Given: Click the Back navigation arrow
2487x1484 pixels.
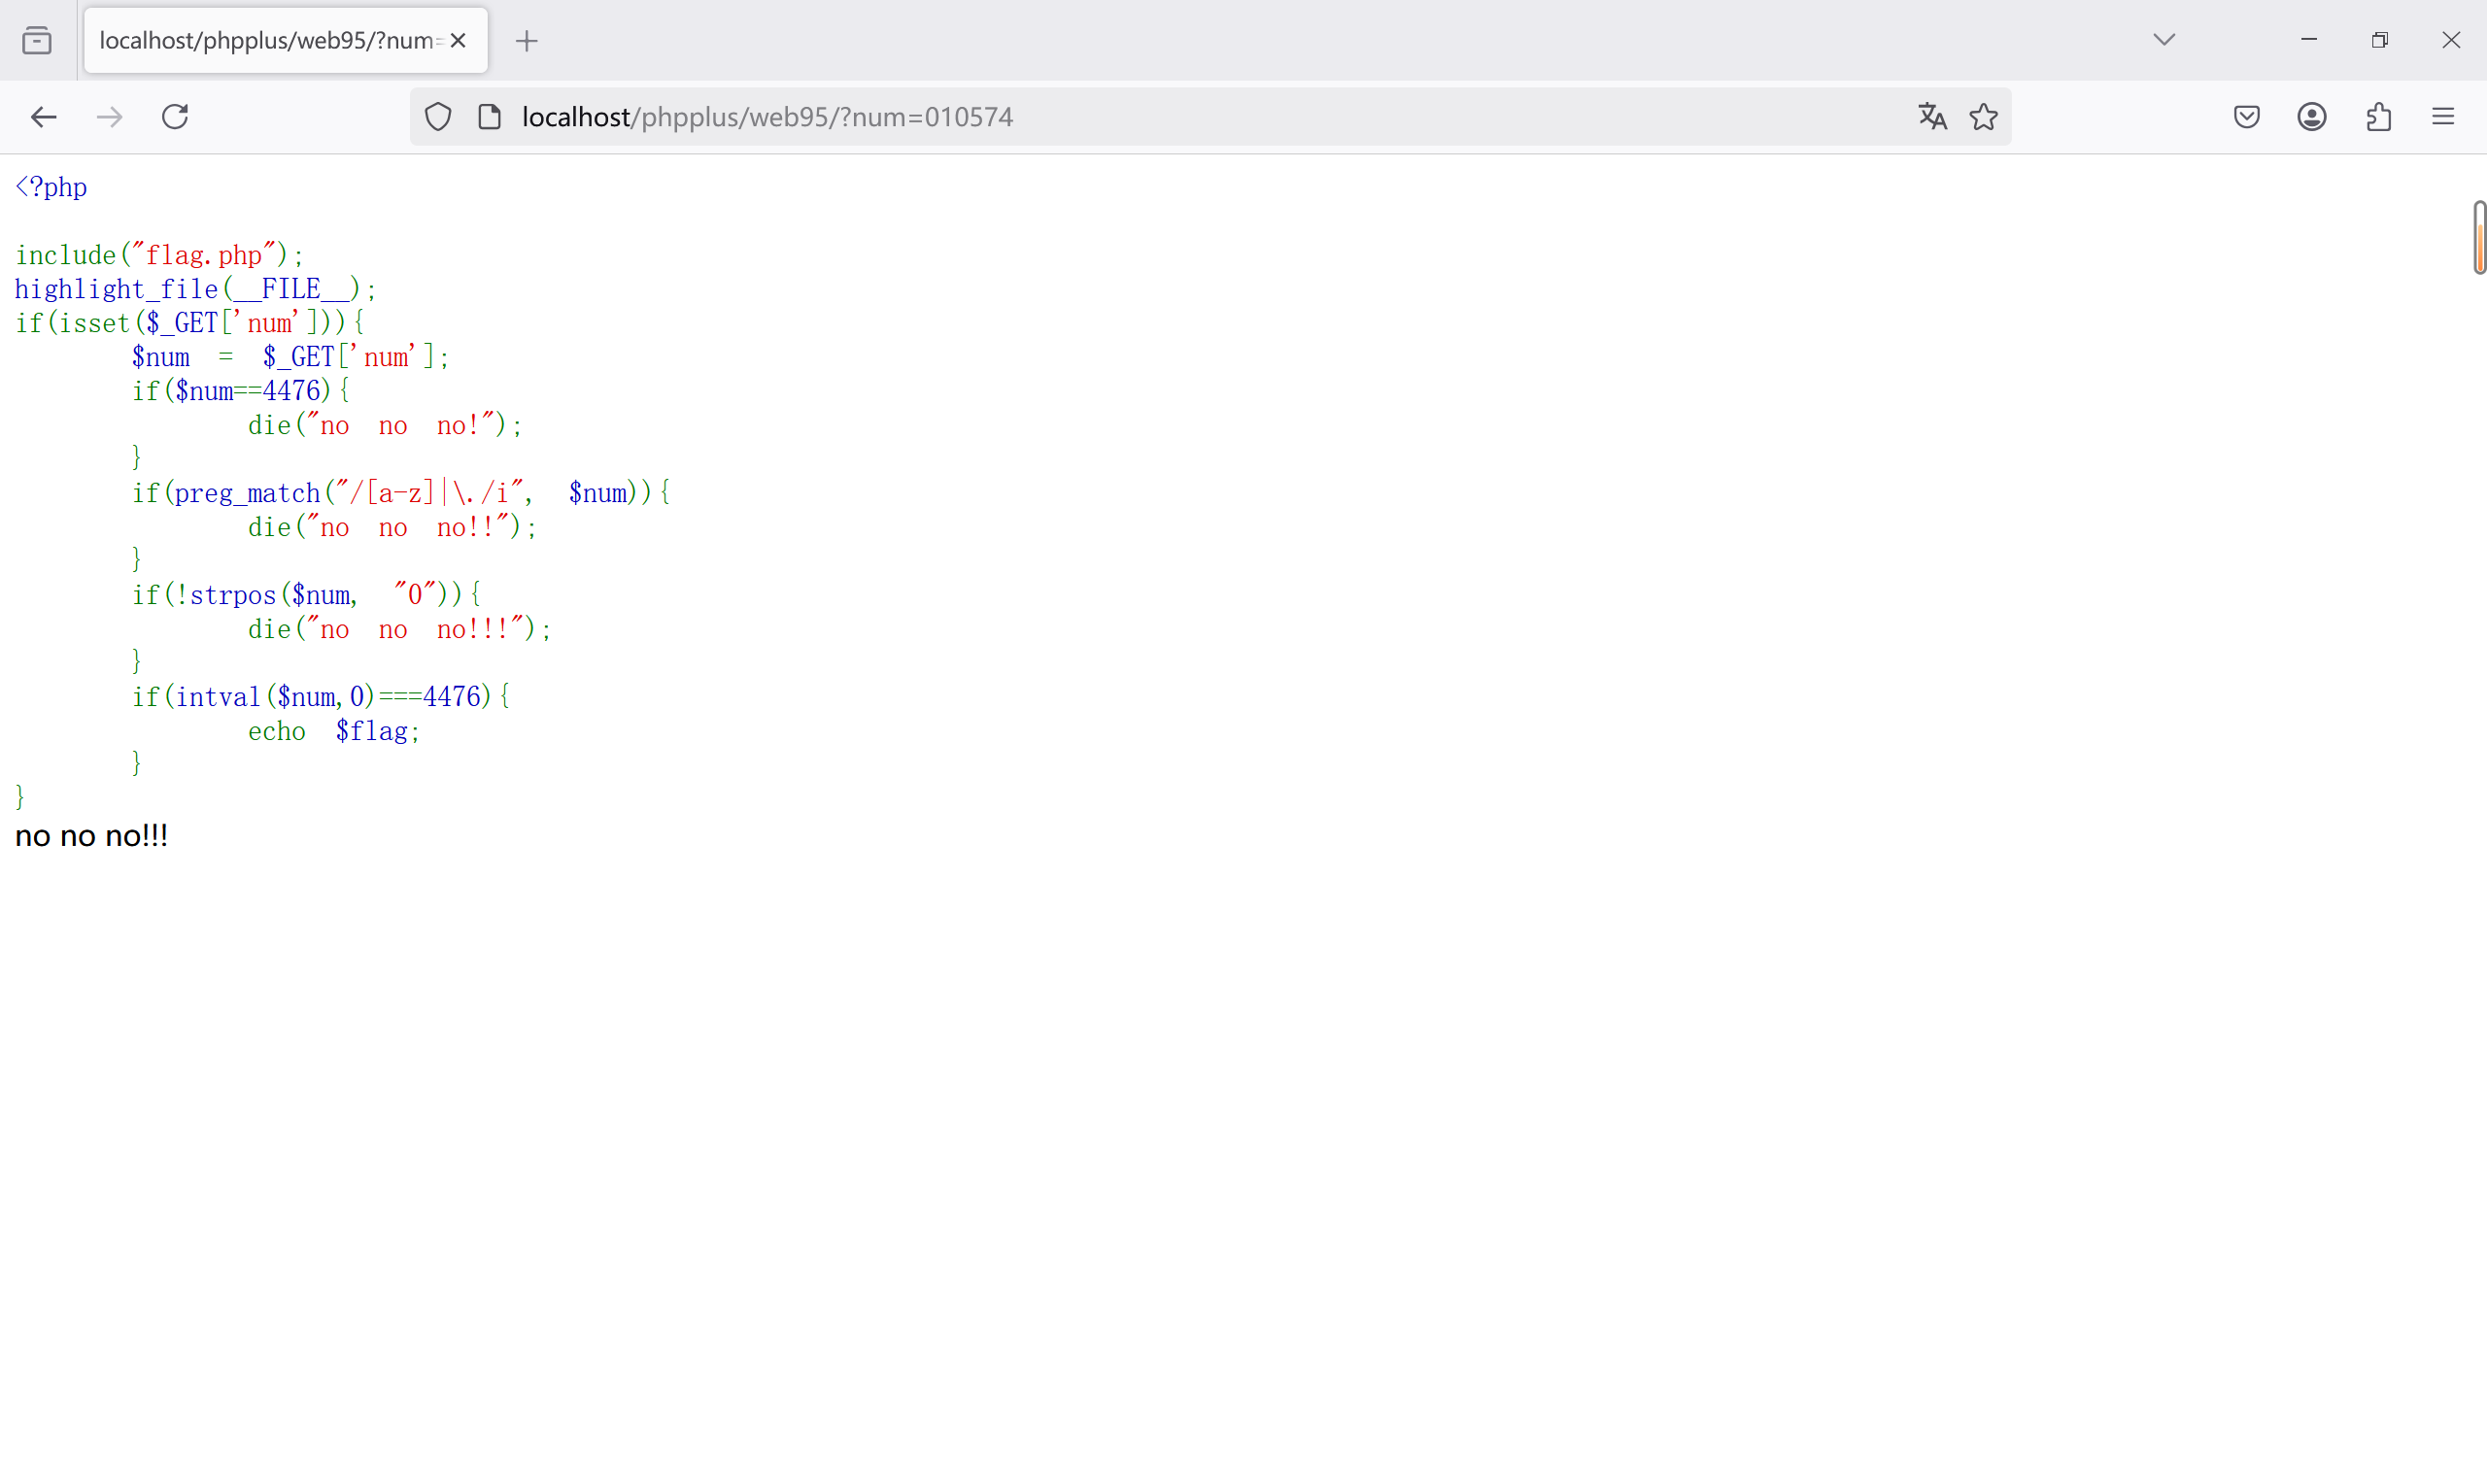Looking at the screenshot, I should [43, 117].
